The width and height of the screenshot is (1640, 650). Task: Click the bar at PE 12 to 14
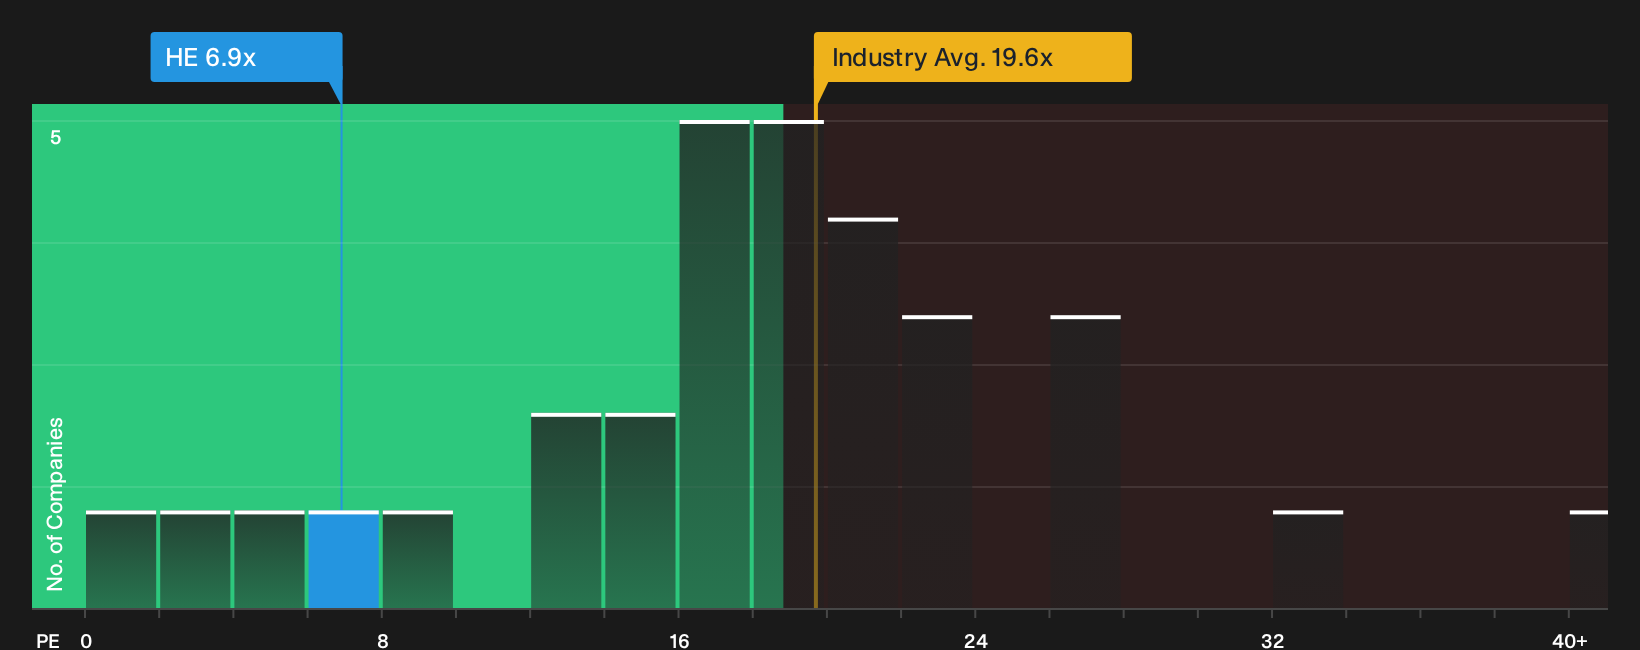point(566,511)
